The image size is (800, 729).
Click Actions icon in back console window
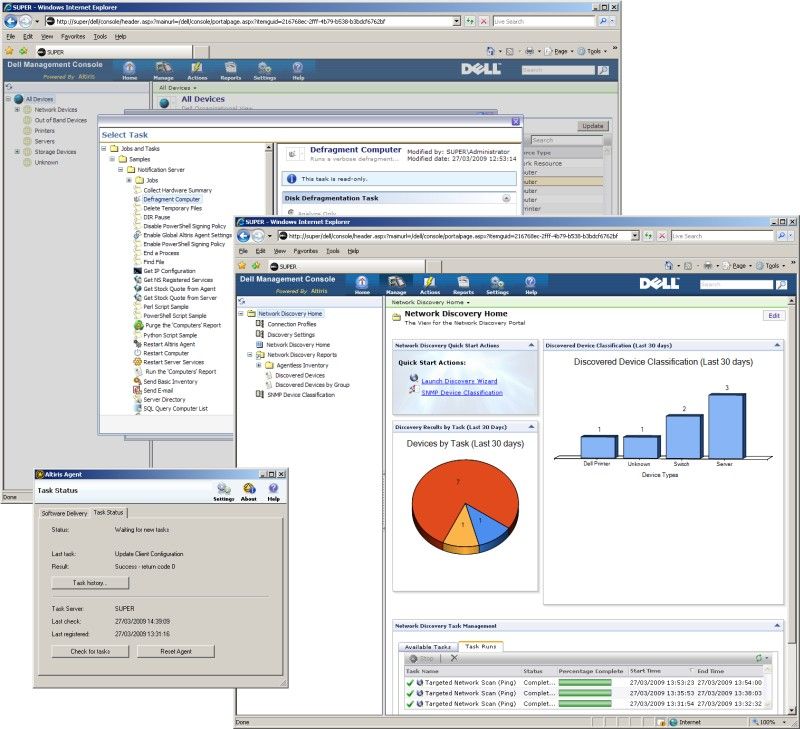tap(197, 70)
